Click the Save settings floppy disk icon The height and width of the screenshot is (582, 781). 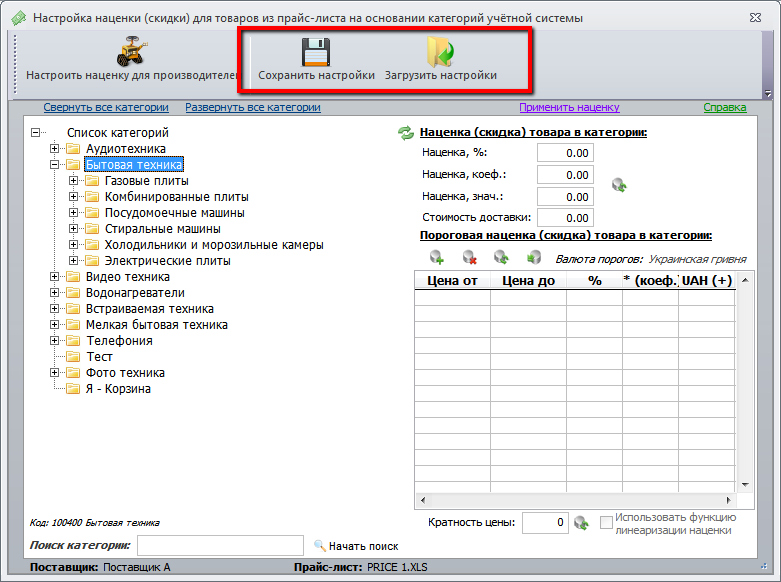tap(316, 52)
